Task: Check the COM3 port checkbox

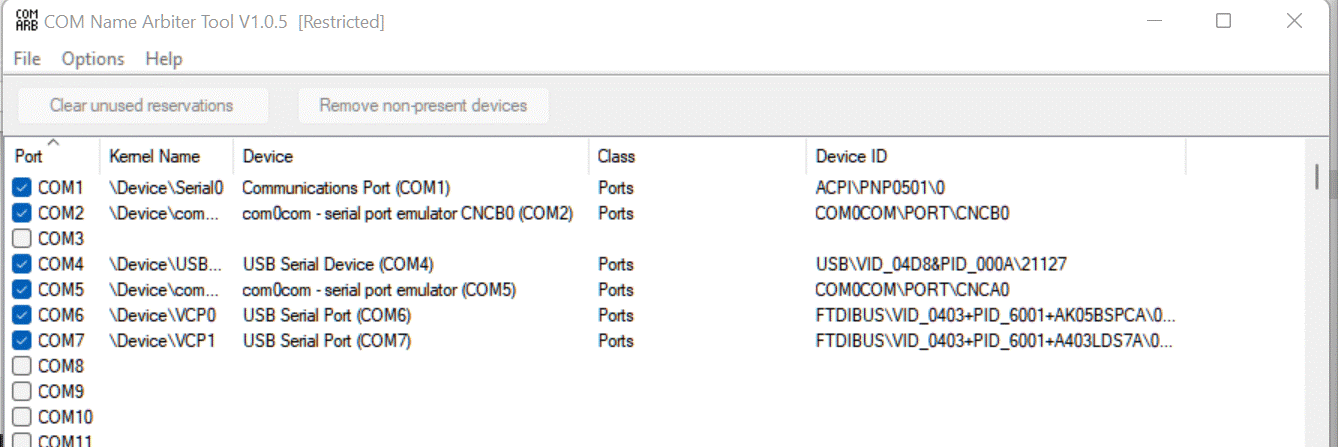Action: coord(22,238)
